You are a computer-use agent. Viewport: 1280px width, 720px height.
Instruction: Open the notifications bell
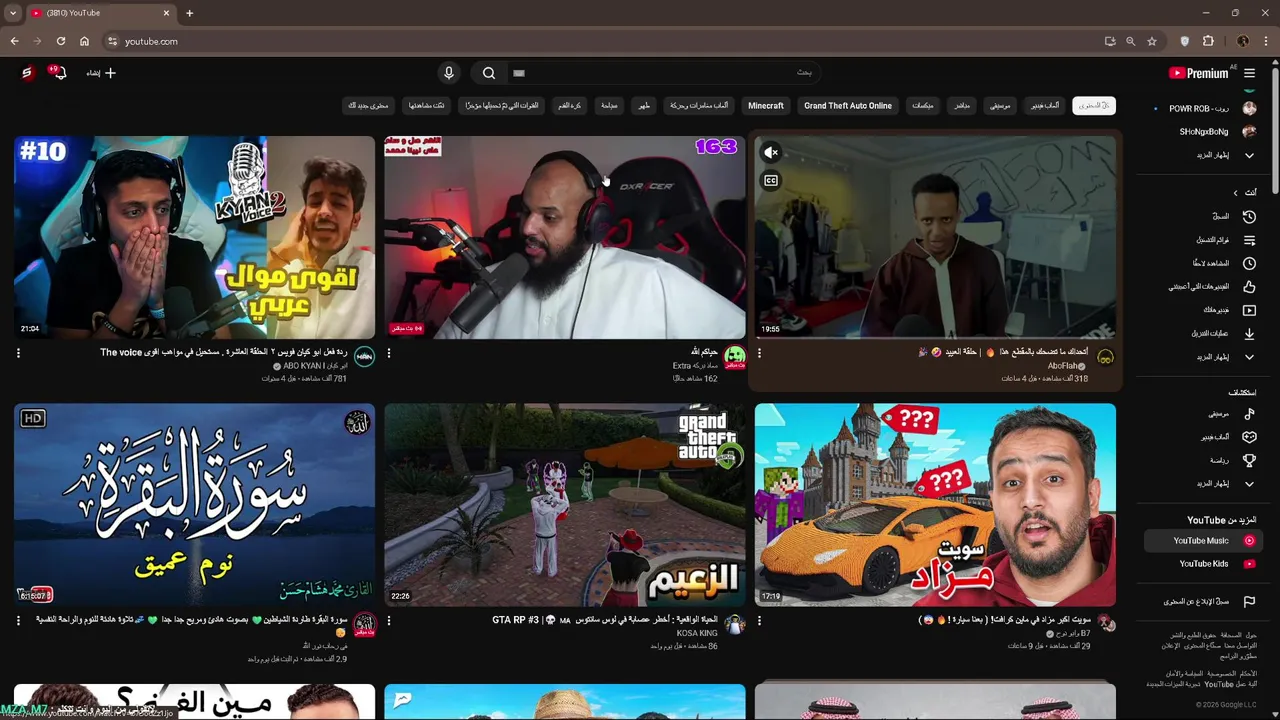(x=58, y=73)
